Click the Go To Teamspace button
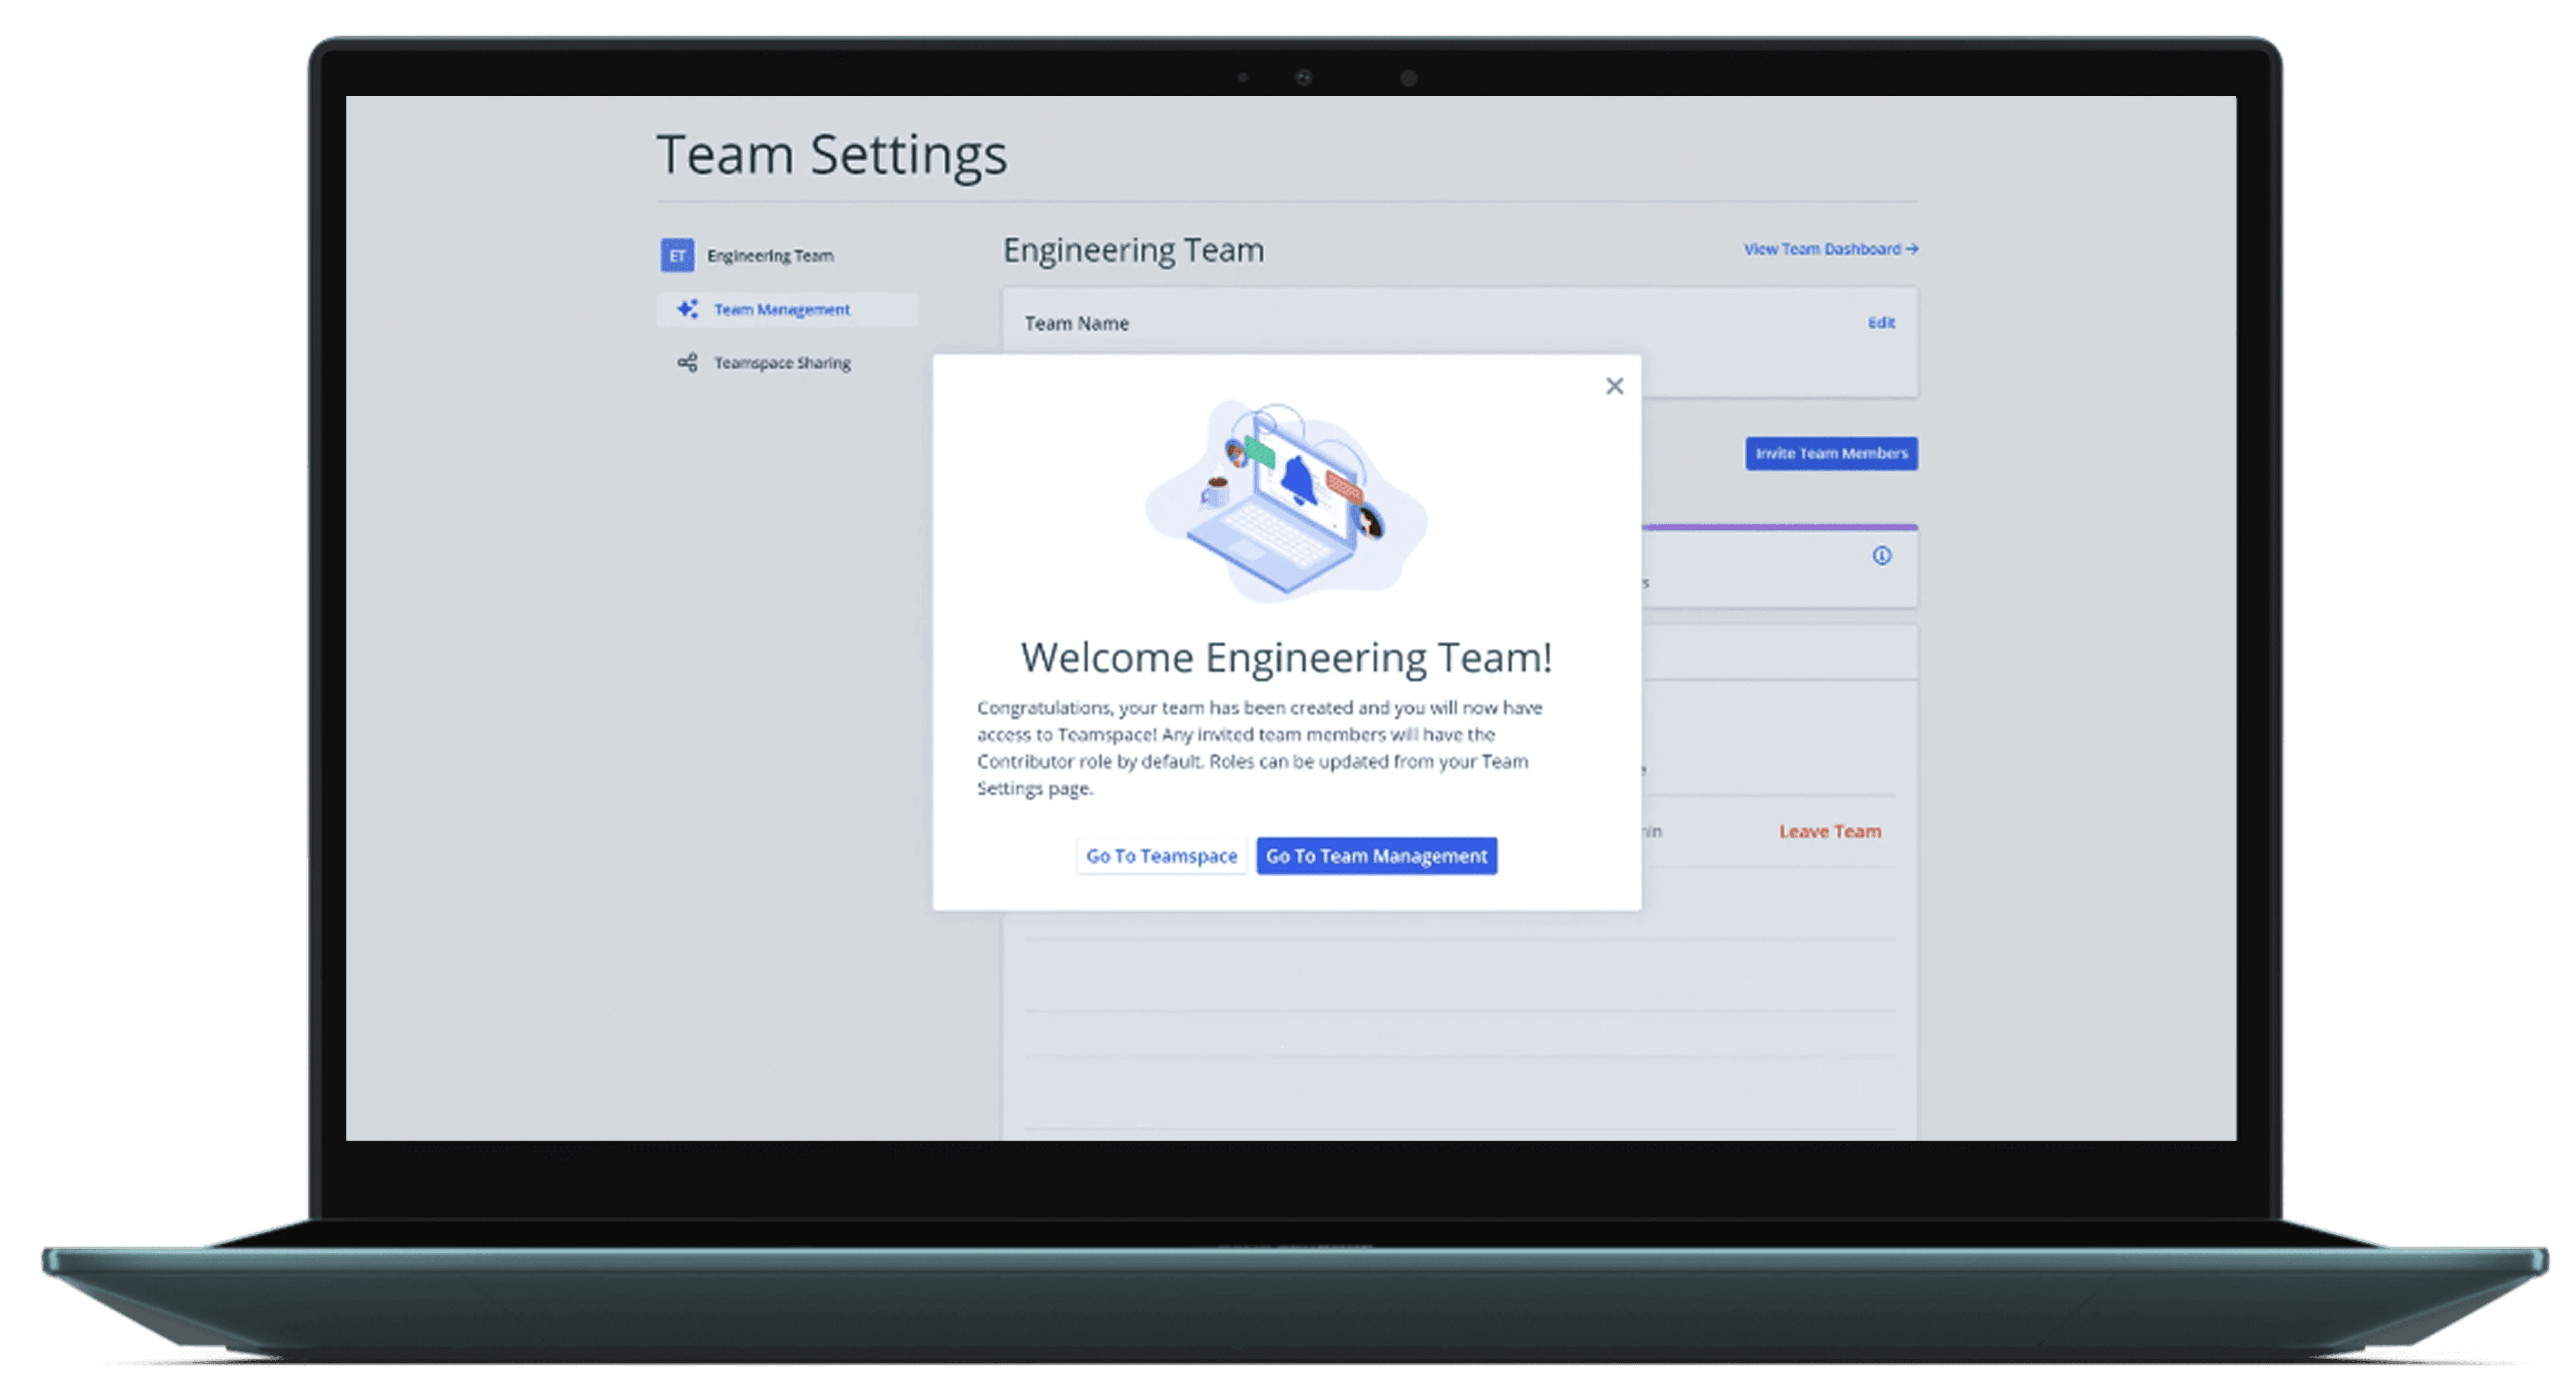 (1161, 856)
